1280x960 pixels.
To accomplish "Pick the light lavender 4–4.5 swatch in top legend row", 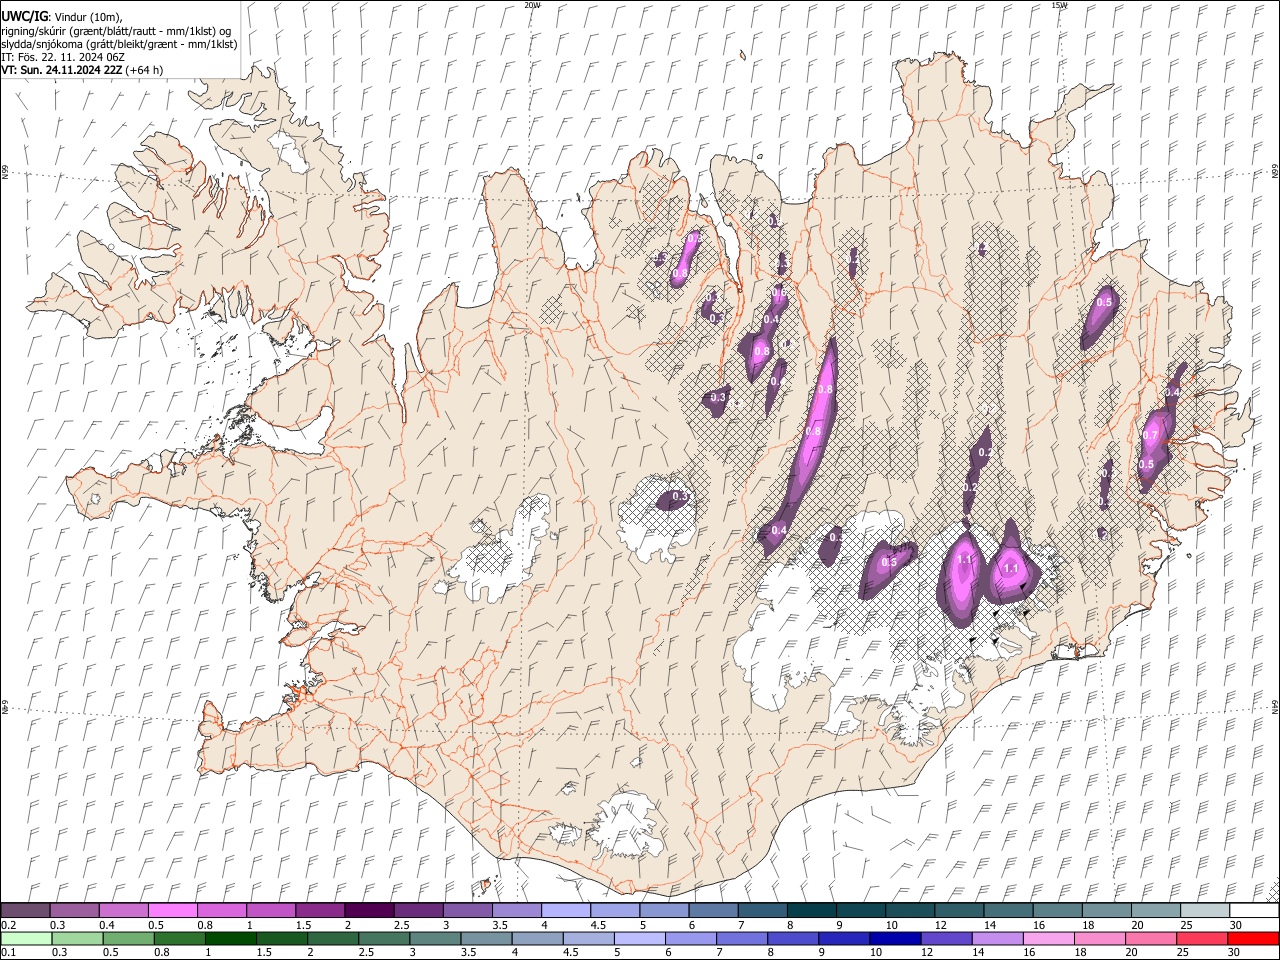I will click(x=566, y=911).
